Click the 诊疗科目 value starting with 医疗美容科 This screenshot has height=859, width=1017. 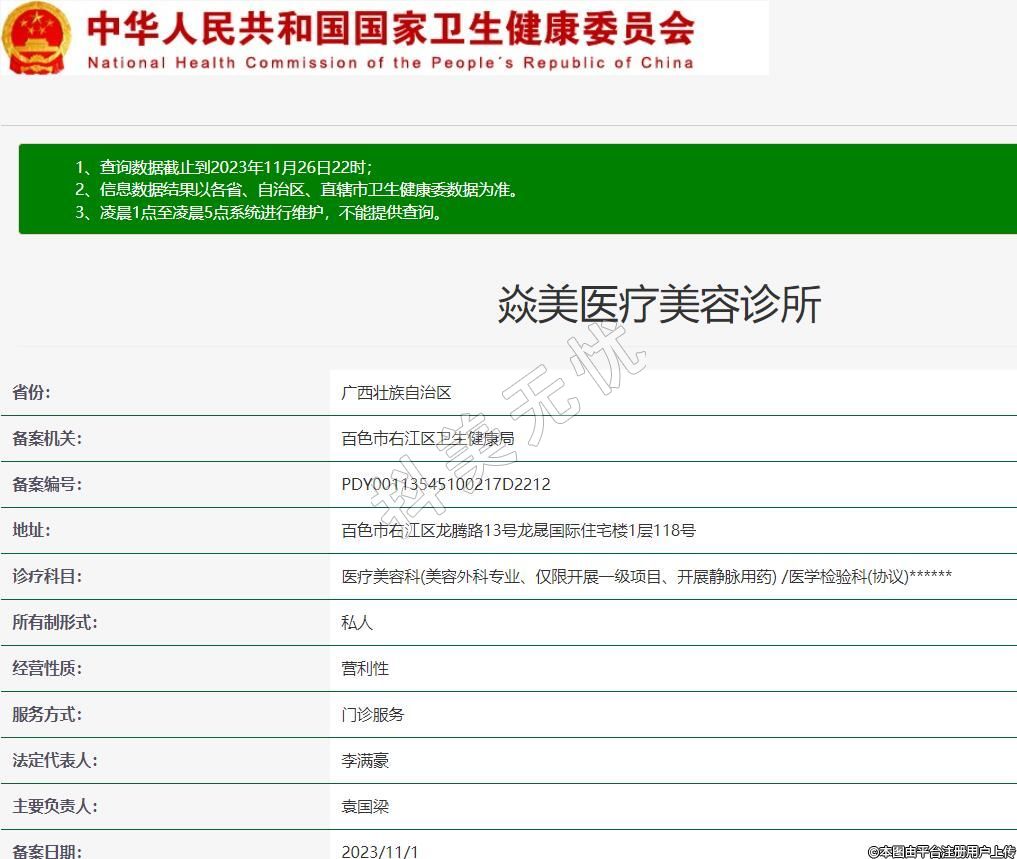click(646, 577)
